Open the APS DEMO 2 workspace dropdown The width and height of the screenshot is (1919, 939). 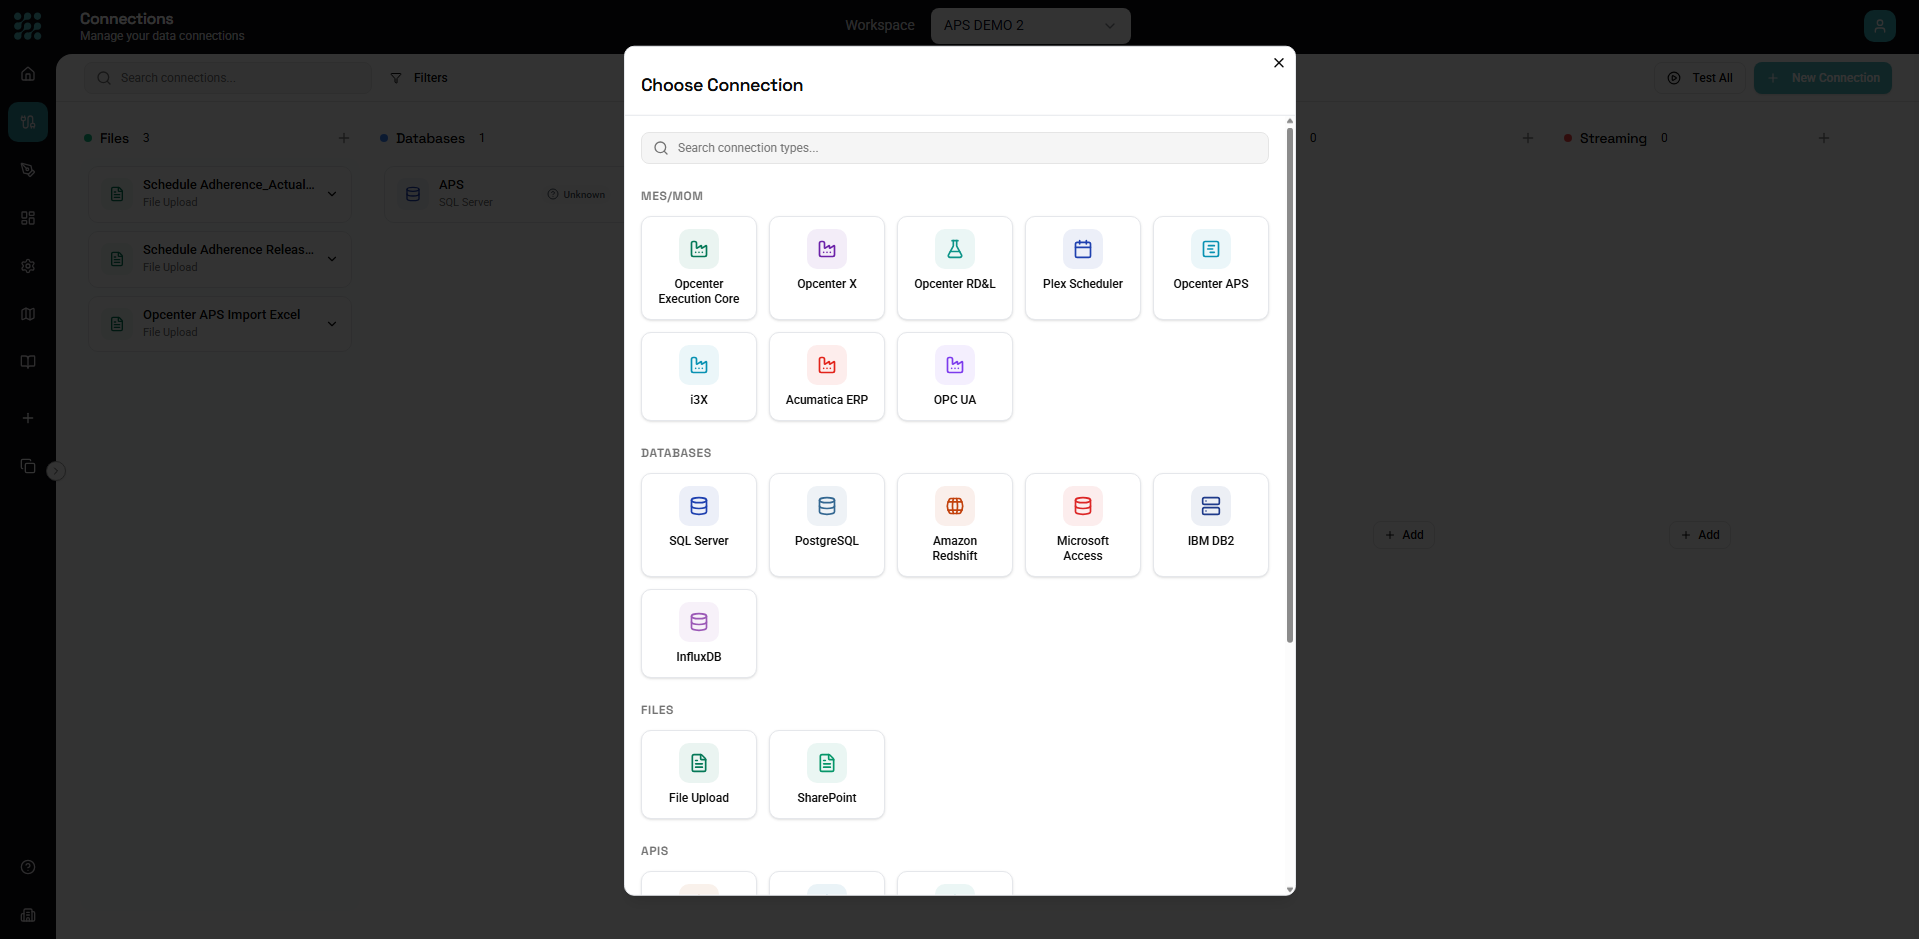(1030, 26)
